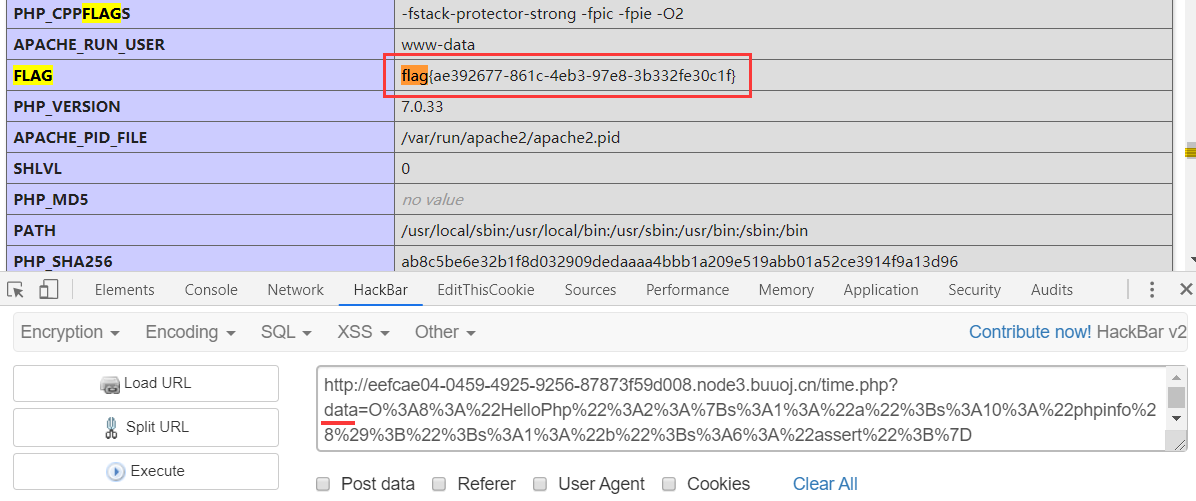Expand the Other dropdown menu
The width and height of the screenshot is (1196, 501).
(445, 332)
